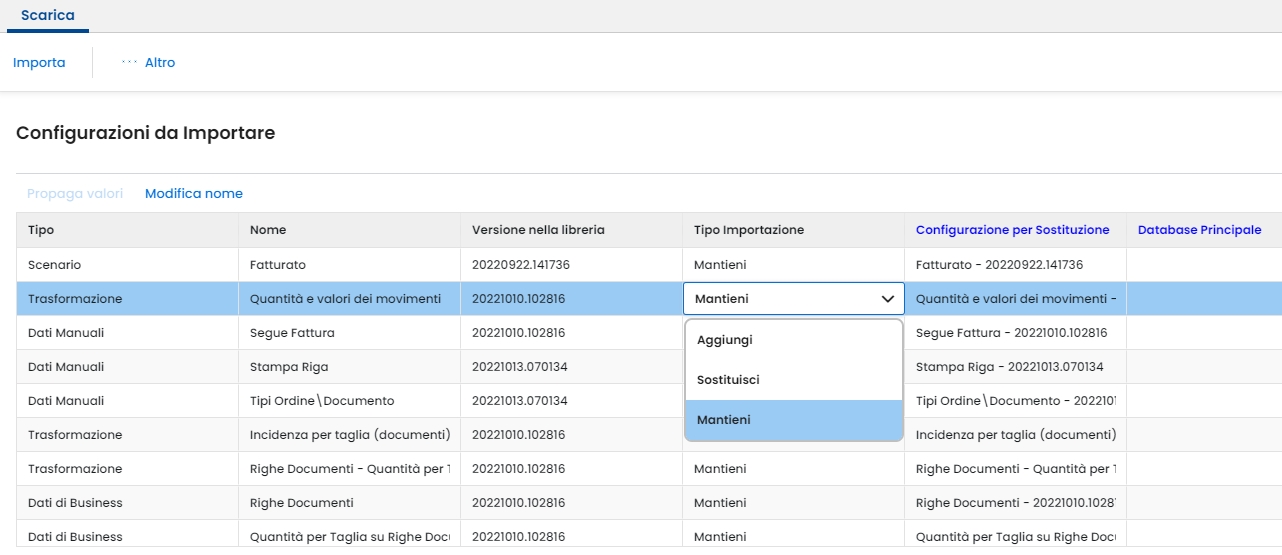Click the Database Principale column header
Image resolution: width=1282 pixels, height=555 pixels.
[x=1199, y=230]
